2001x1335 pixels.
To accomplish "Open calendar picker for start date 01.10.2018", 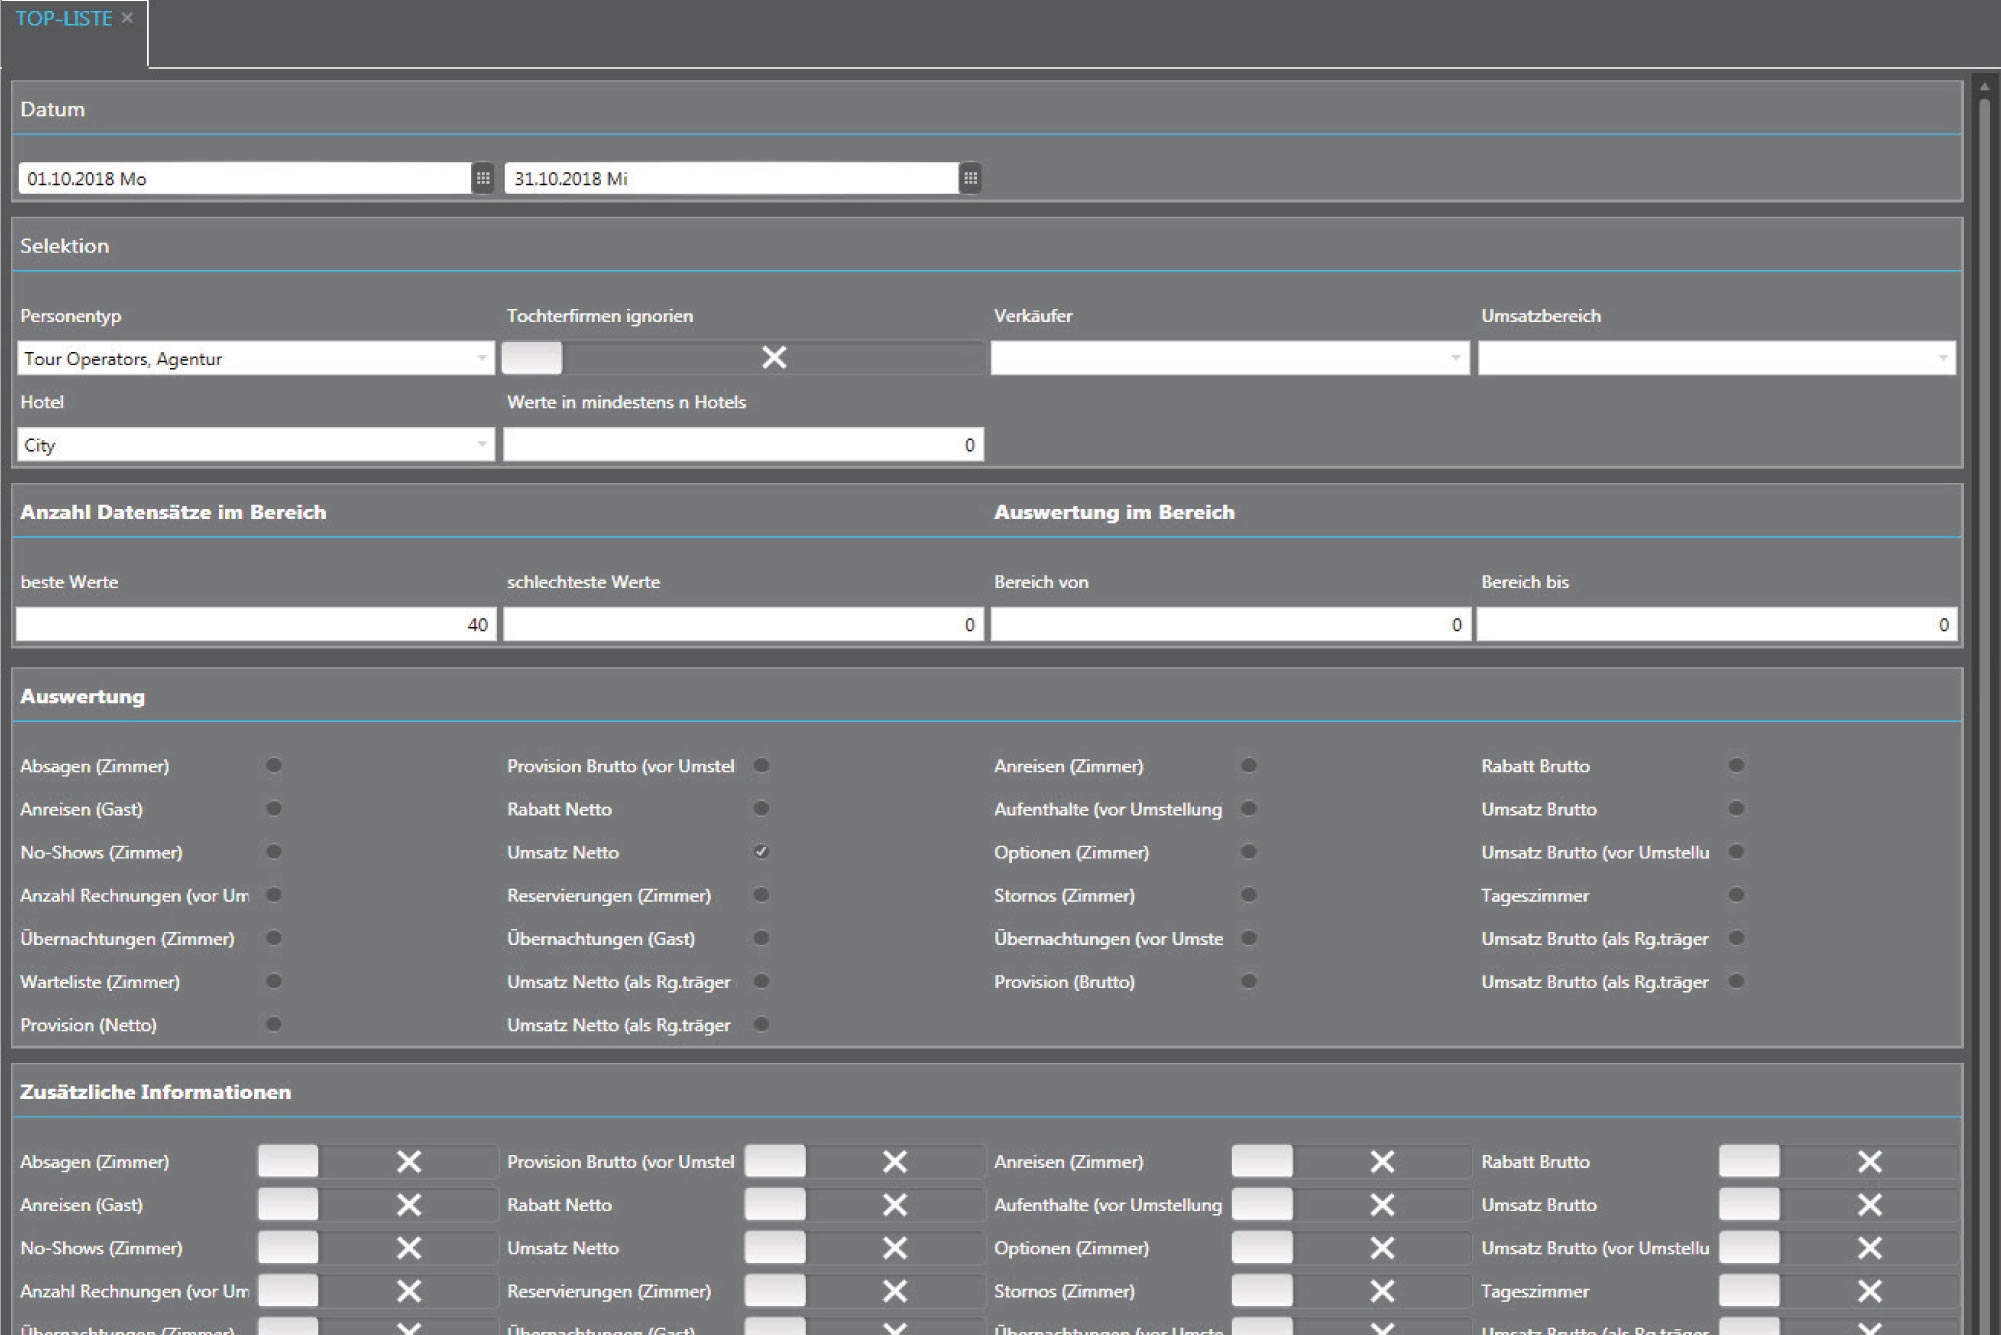I will 484,177.
